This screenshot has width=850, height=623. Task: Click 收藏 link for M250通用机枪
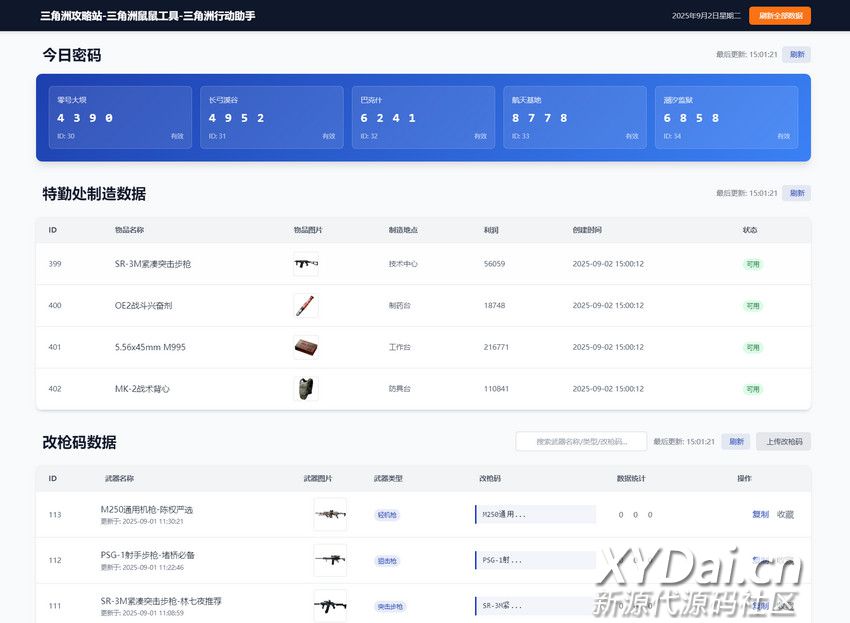[x=785, y=515]
